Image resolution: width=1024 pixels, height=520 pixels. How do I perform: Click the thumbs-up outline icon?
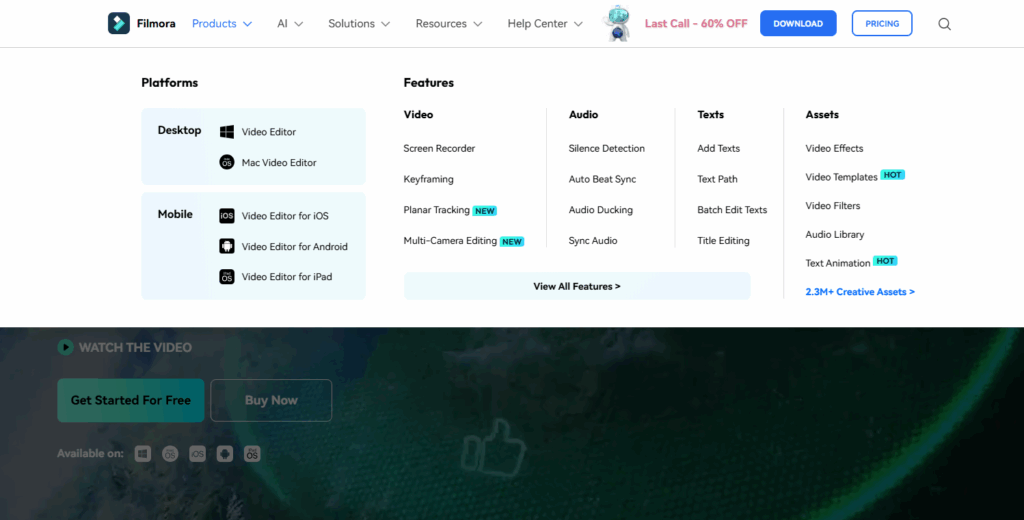pos(494,447)
